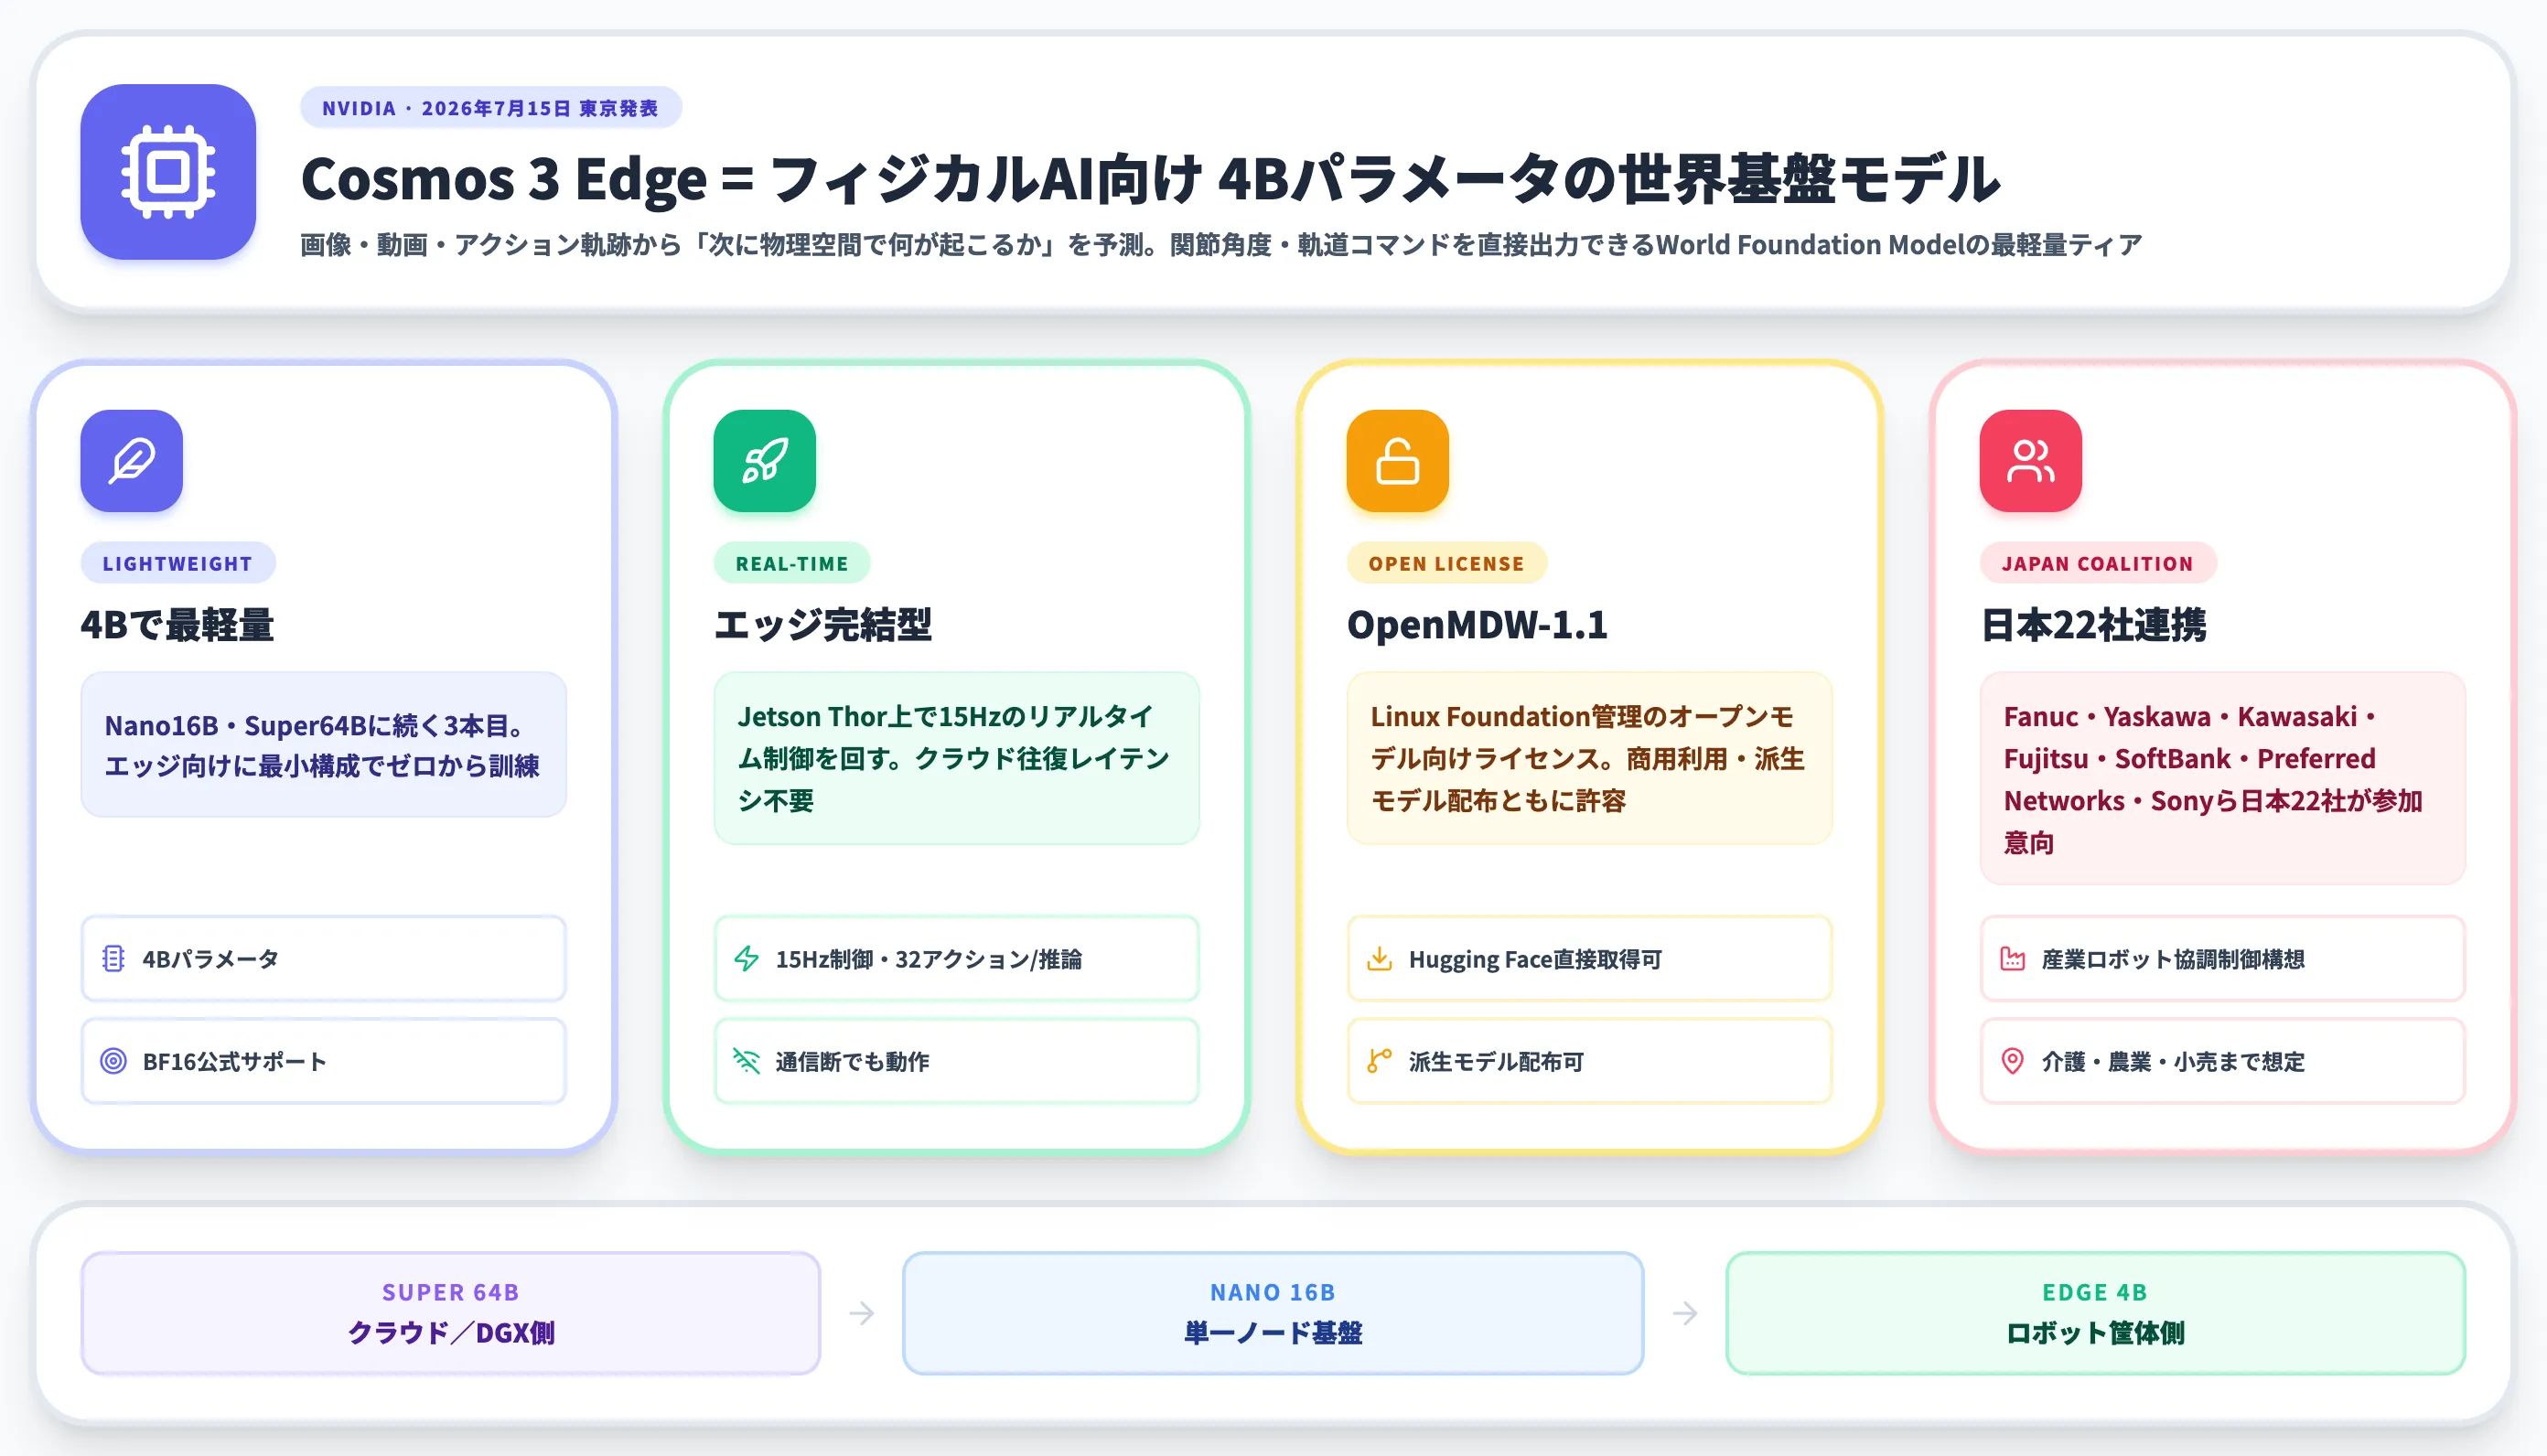Click the people icon on Japan Coalition card
This screenshot has width=2547, height=1456.
[x=2031, y=461]
